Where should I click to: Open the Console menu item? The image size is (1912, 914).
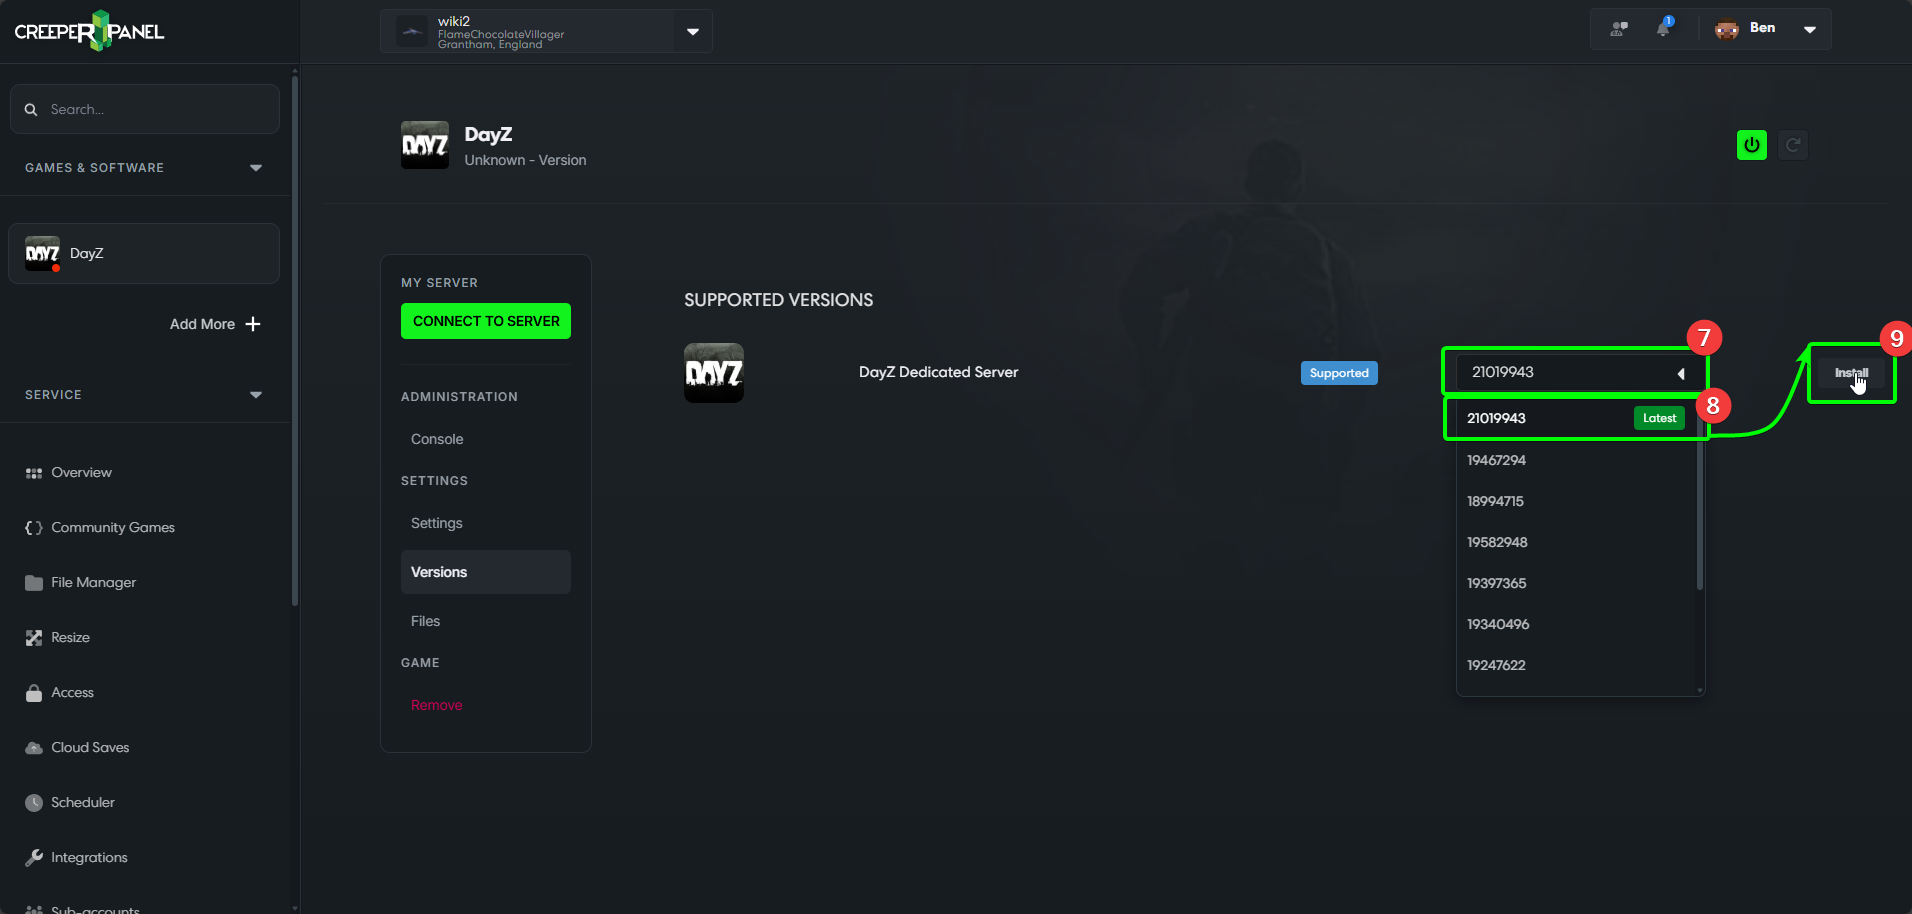pos(437,439)
